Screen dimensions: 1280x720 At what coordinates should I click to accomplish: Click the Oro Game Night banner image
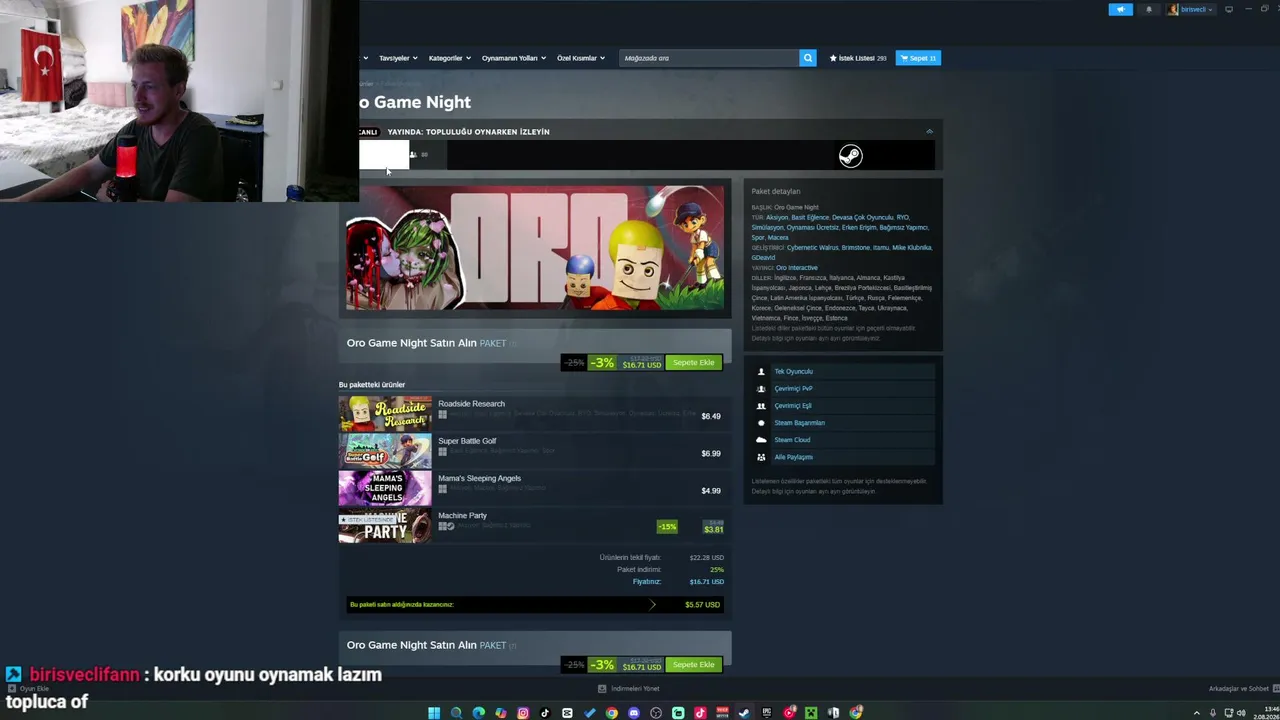click(x=535, y=248)
